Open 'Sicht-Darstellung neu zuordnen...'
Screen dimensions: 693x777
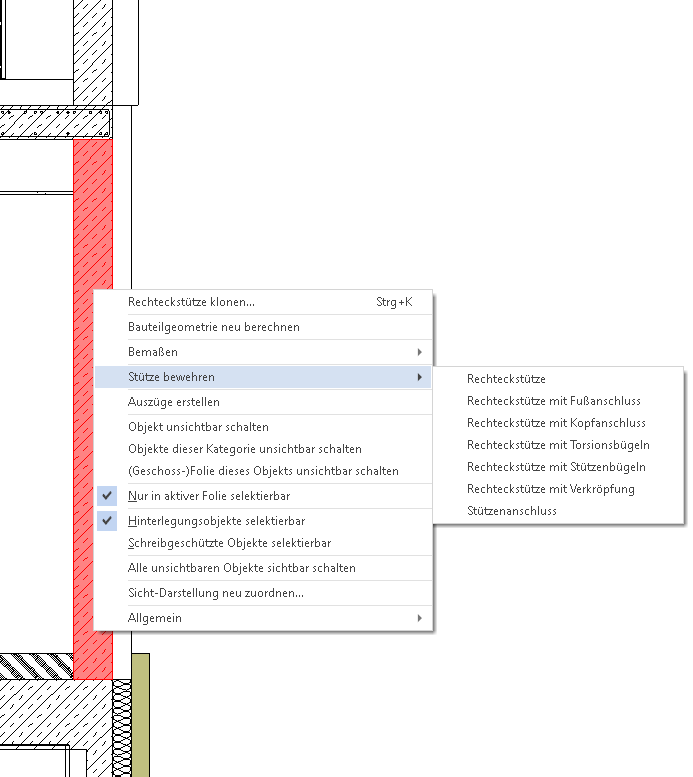point(263,593)
